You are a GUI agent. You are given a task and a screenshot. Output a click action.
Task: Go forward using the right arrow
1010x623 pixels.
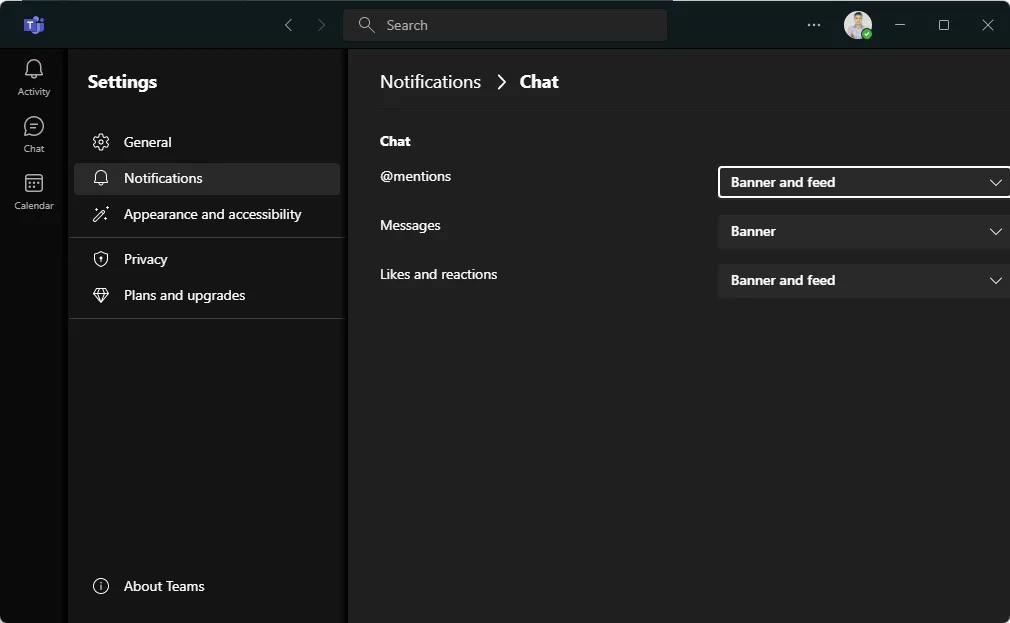click(321, 25)
